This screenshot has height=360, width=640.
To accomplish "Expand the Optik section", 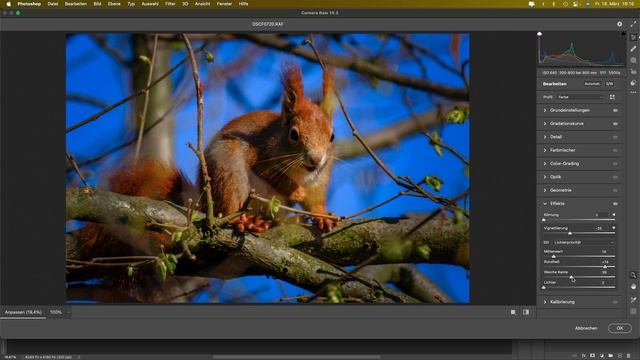I will 545,177.
